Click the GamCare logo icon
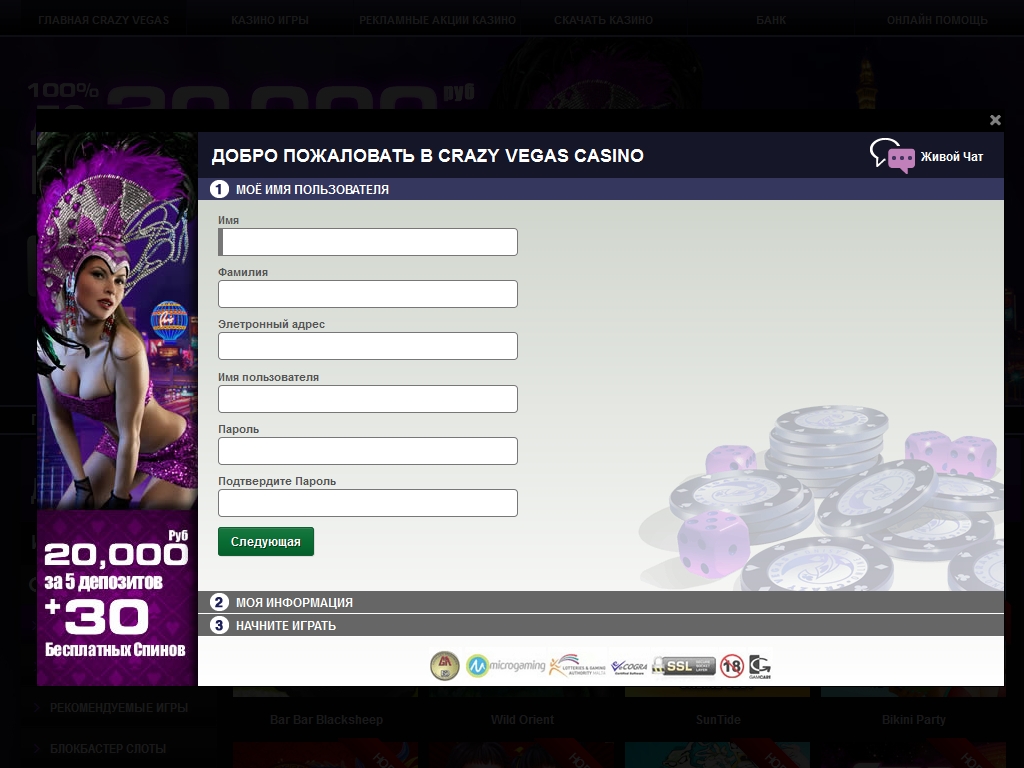This screenshot has width=1024, height=768. coord(760,667)
